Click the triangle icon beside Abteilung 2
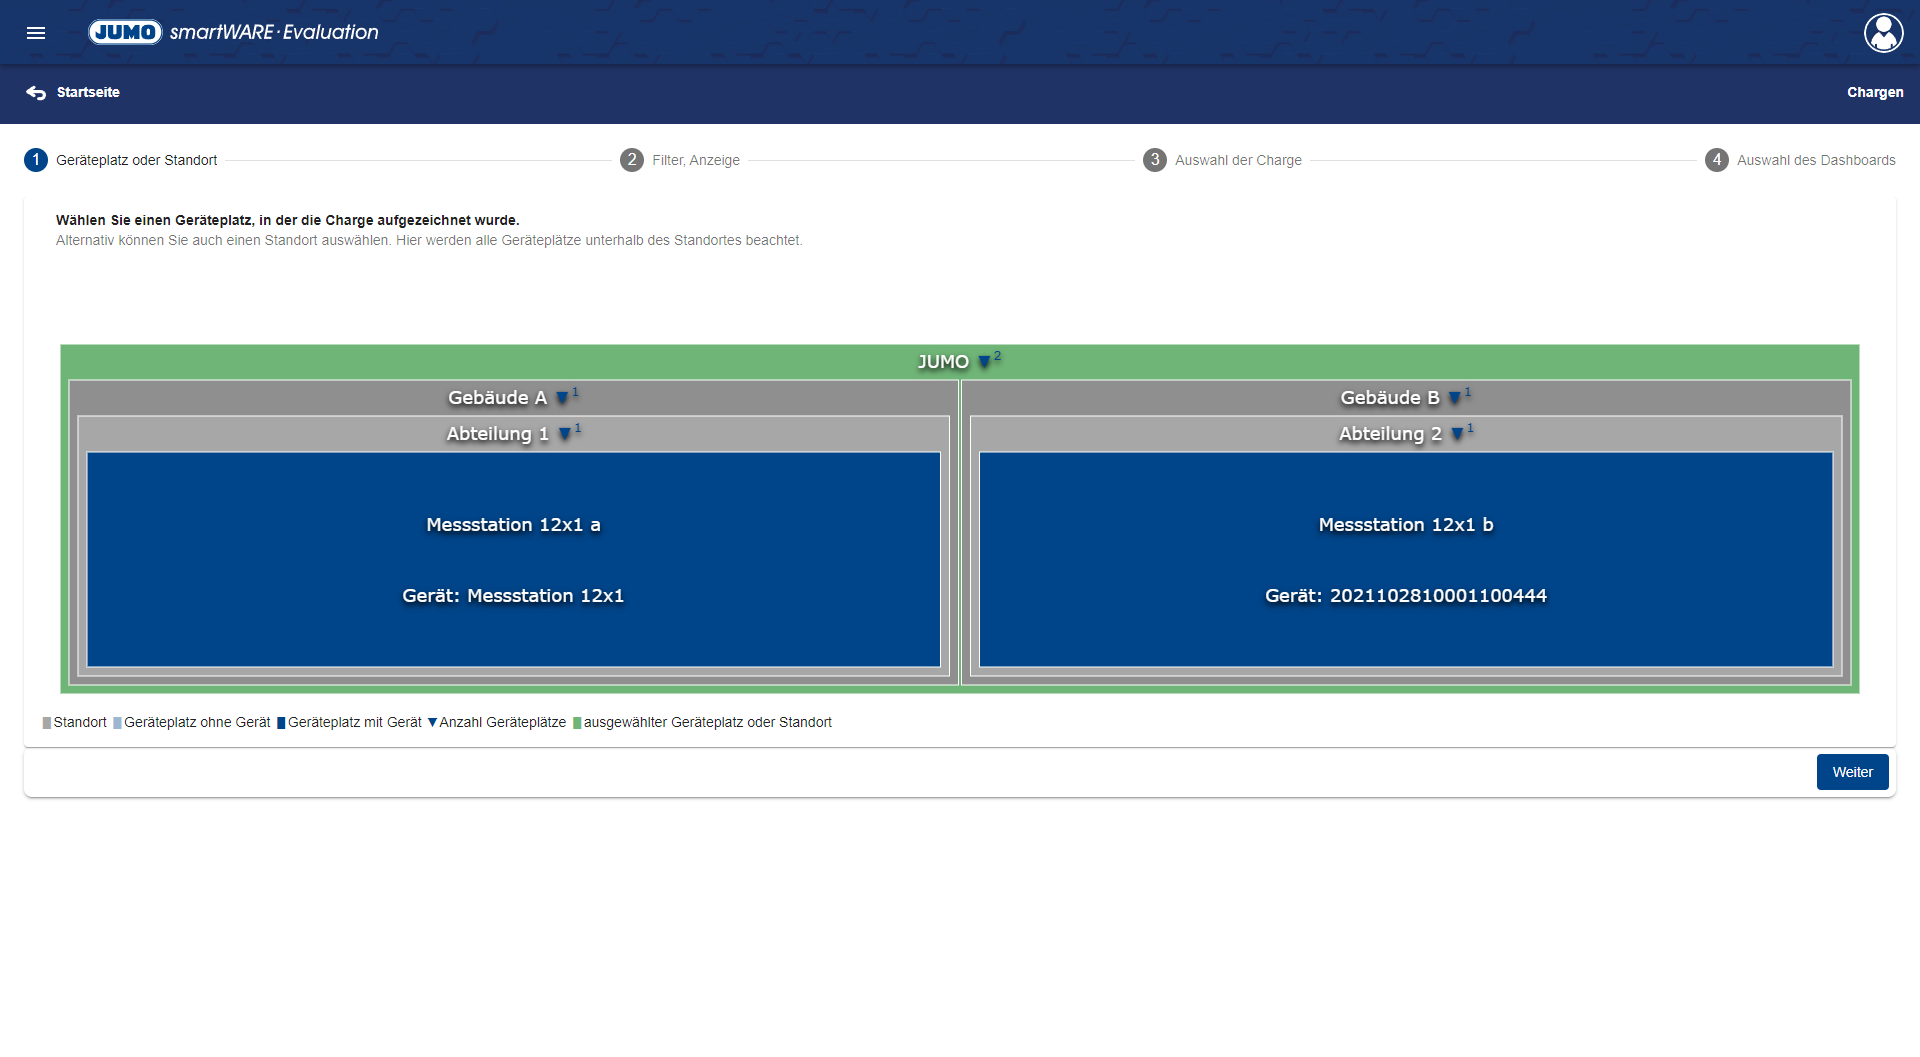 coord(1457,434)
